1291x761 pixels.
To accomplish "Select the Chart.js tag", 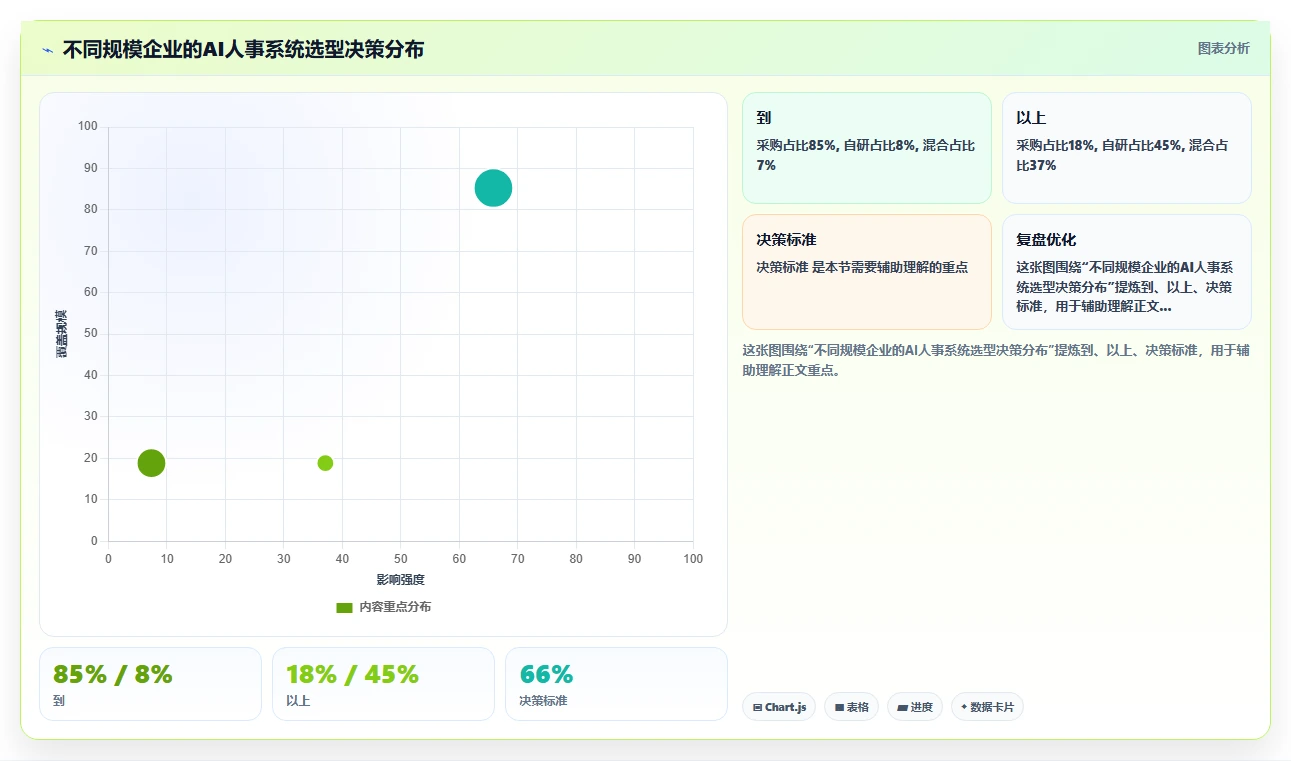I will pos(779,707).
